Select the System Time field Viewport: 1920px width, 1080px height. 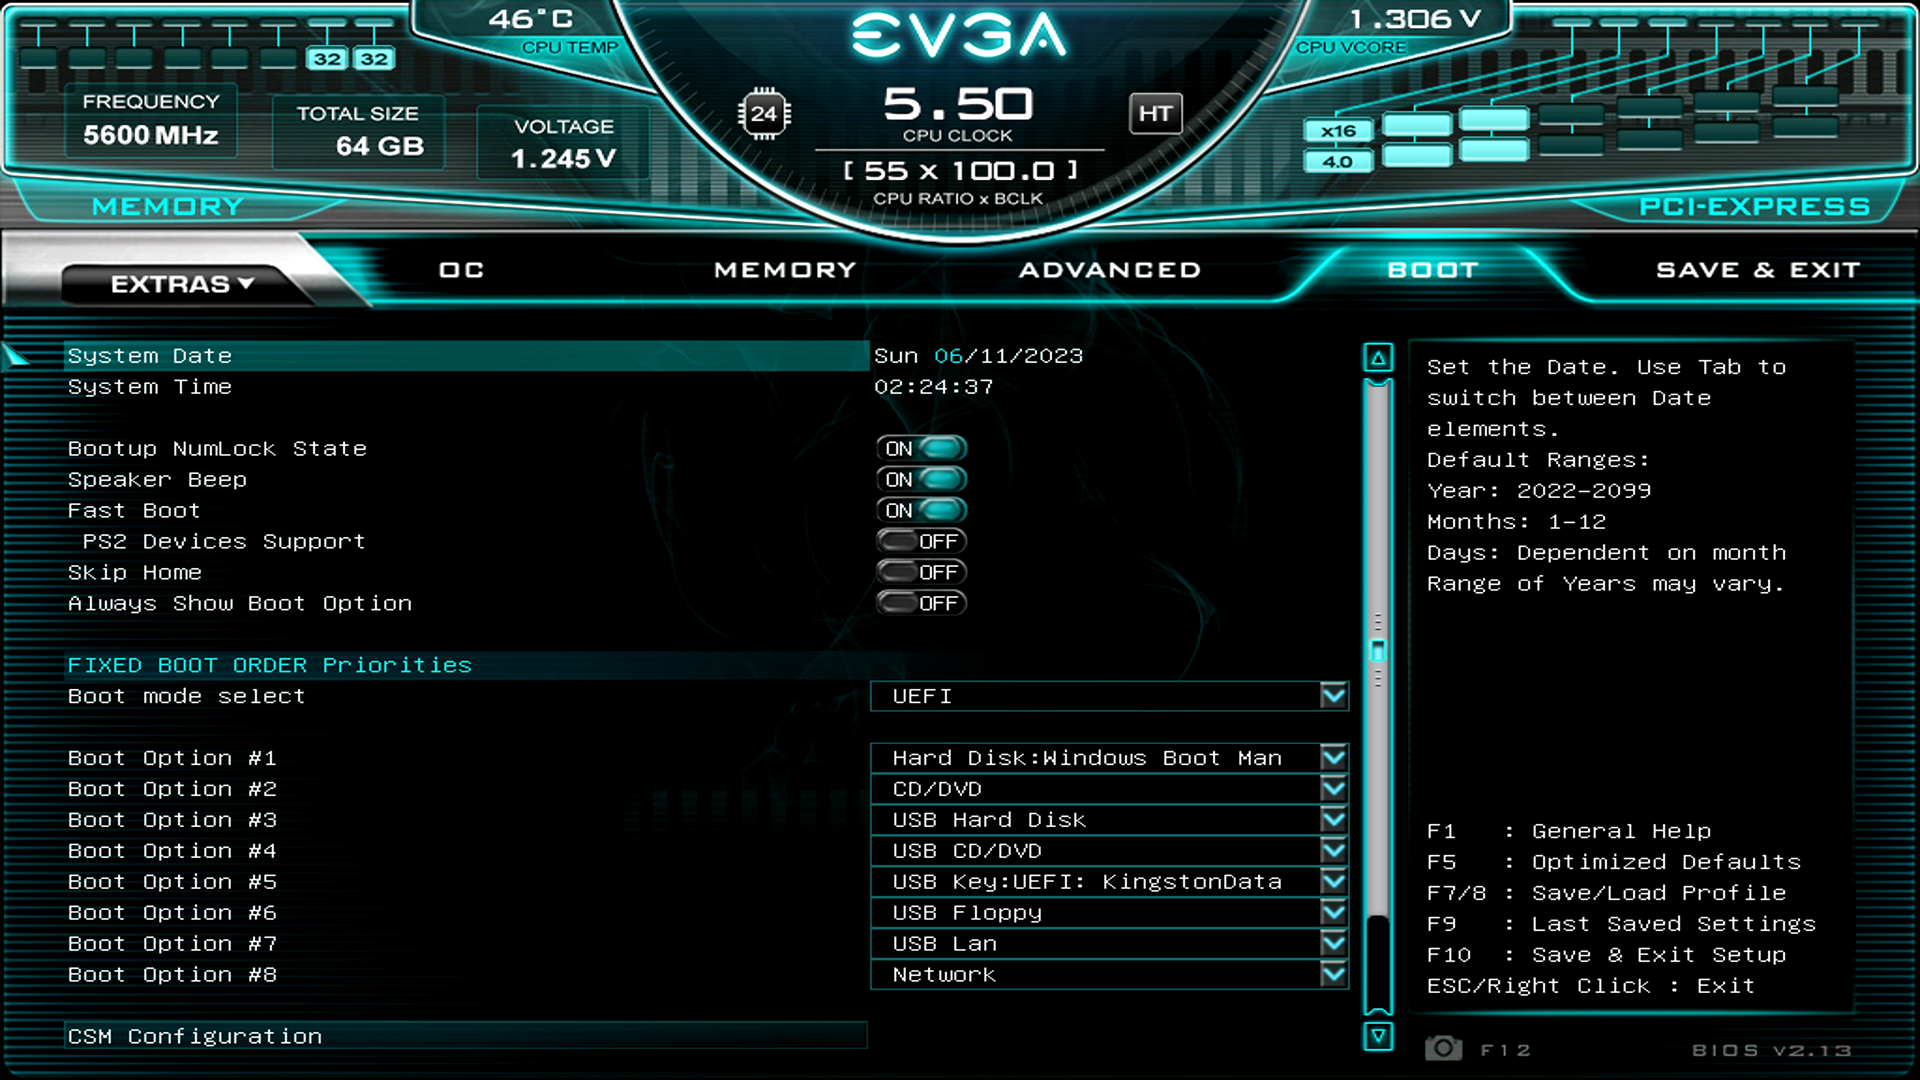(x=149, y=387)
